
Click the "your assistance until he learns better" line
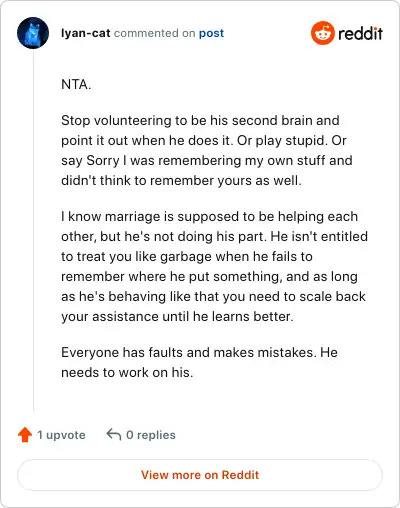177,316
